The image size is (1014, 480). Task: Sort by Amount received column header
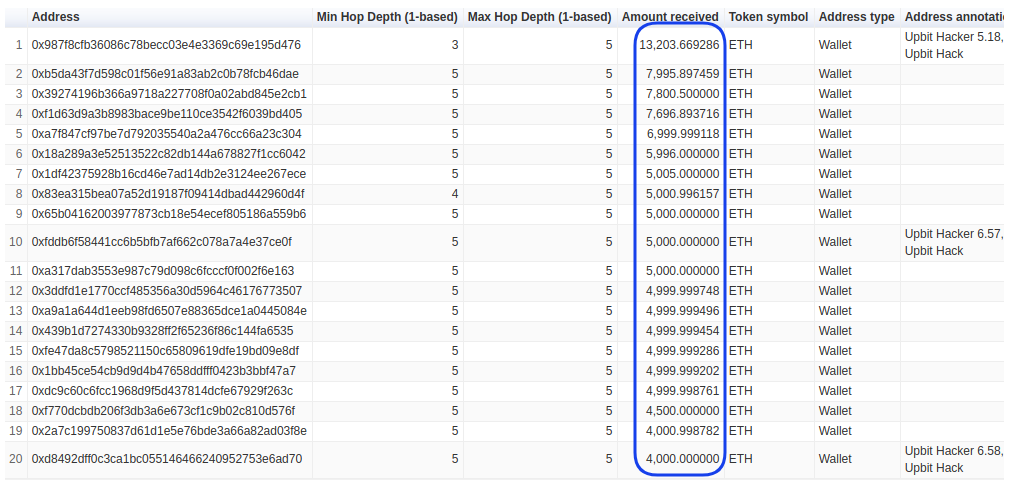[670, 17]
